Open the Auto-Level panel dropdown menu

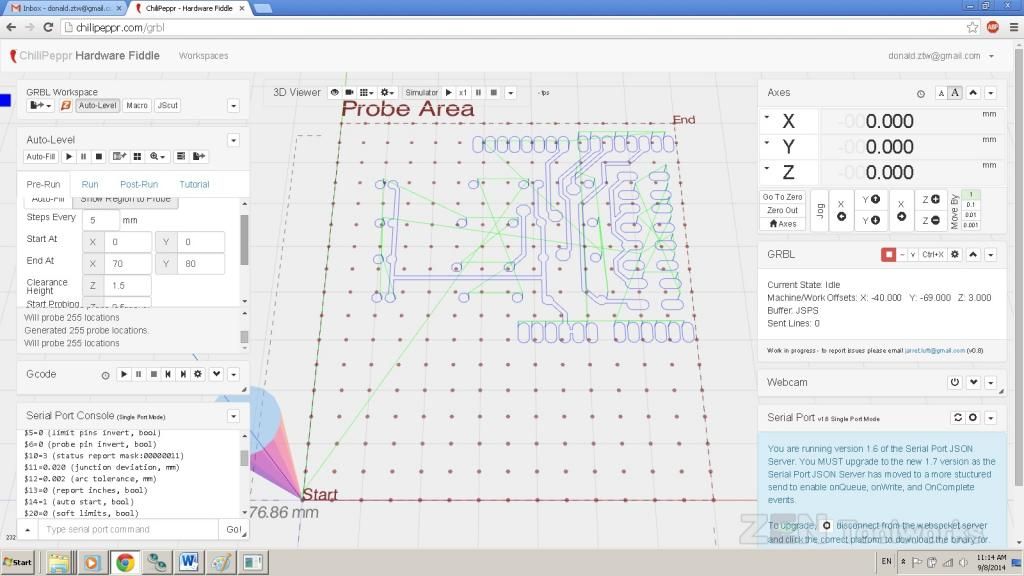[234, 140]
